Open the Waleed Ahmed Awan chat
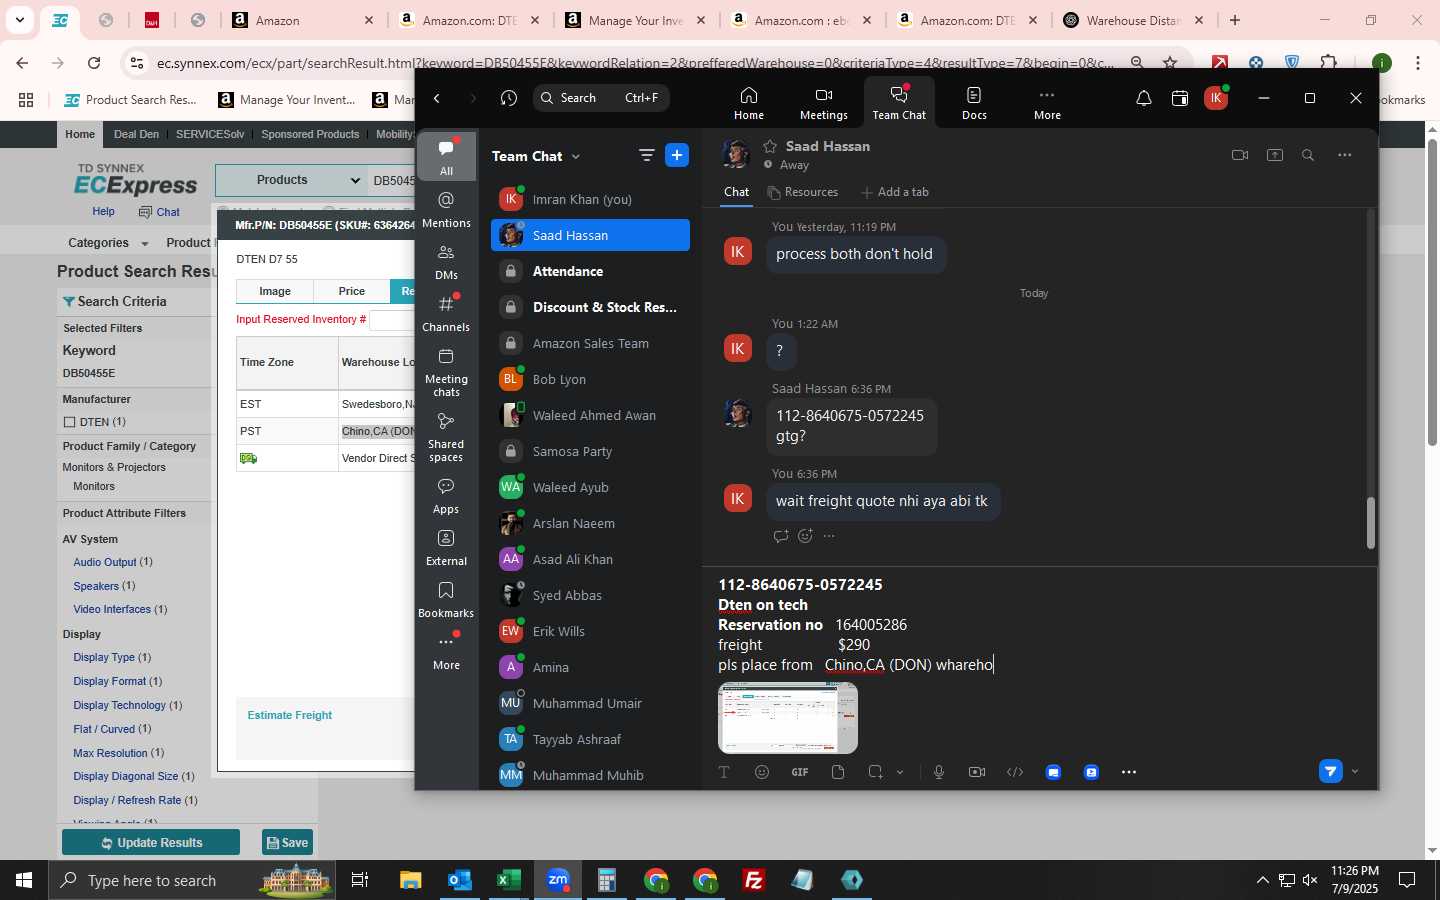1440x900 pixels. 590,415
